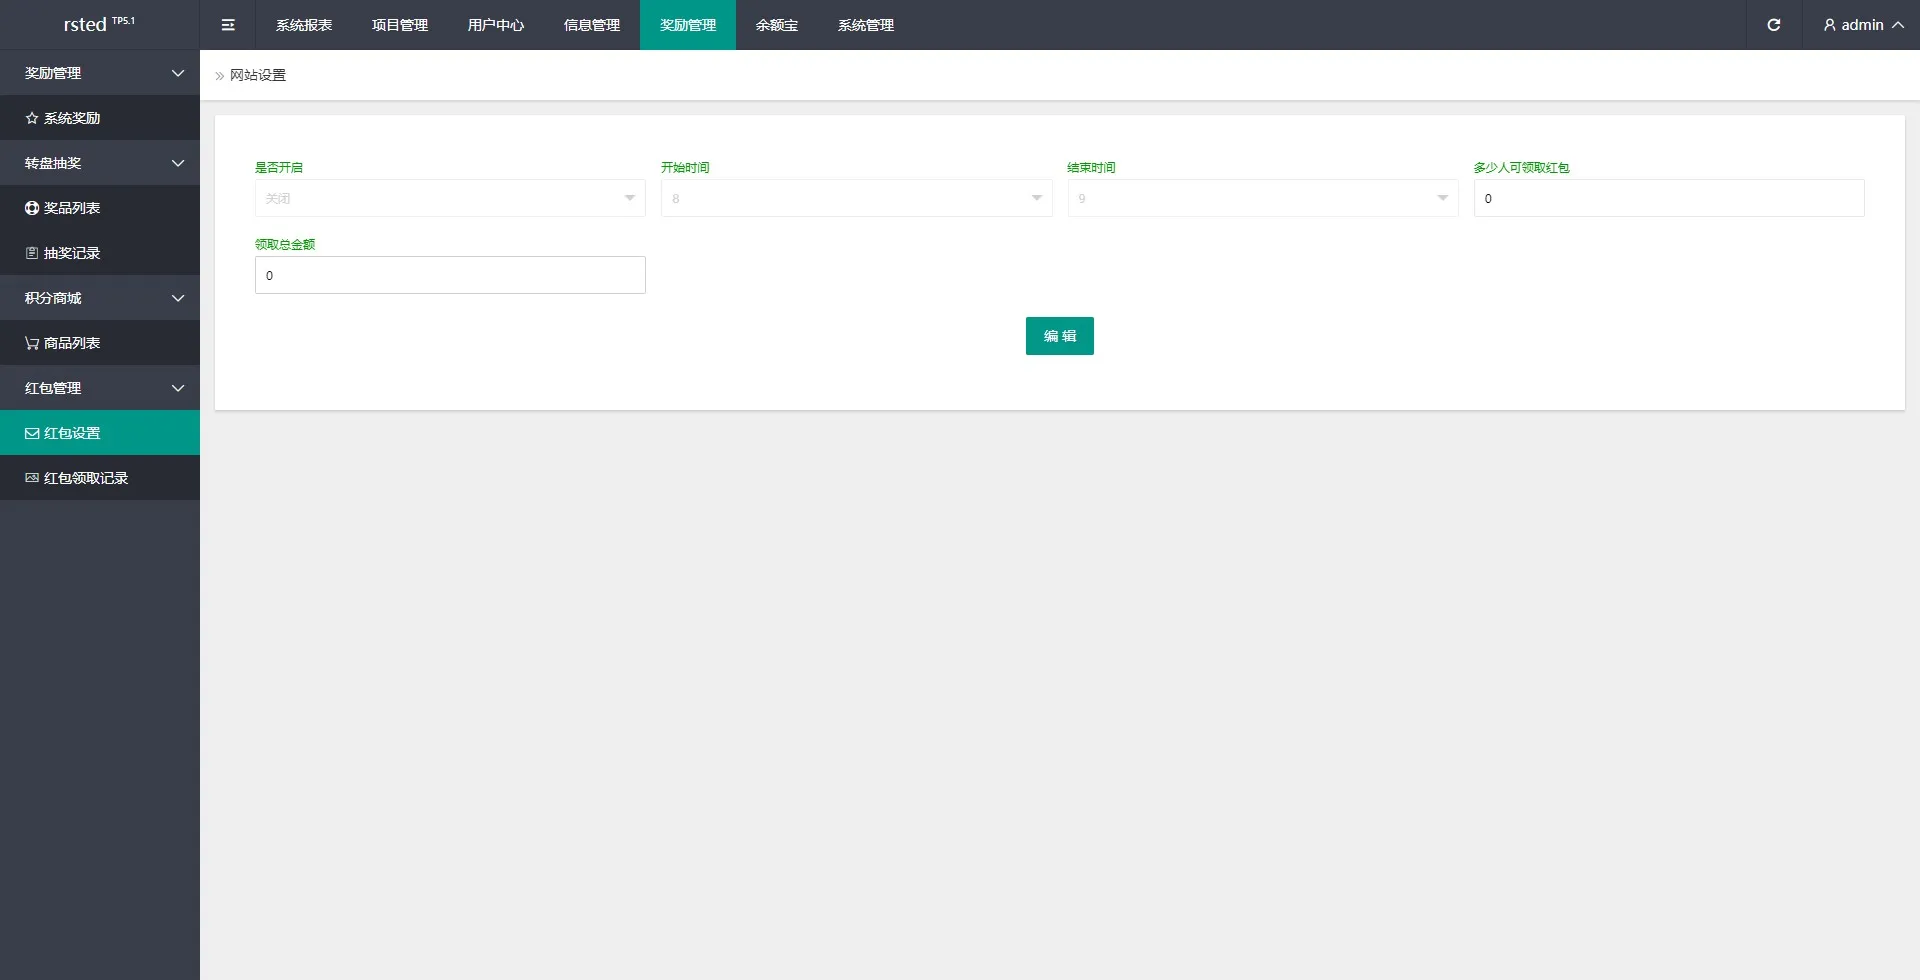The width and height of the screenshot is (1920, 980).
Task: Open the 开始时间 dropdown
Action: point(856,198)
